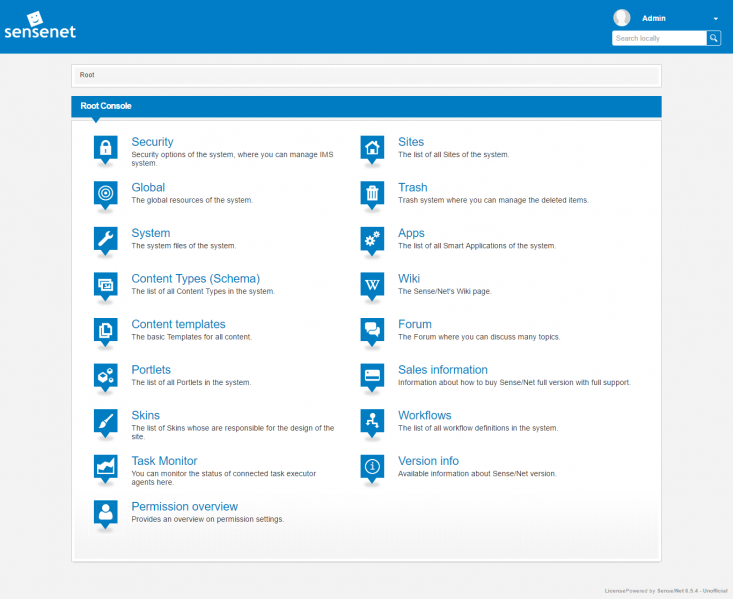Click the Version info icon
Viewport: 733px width, 599px height.
click(x=372, y=468)
